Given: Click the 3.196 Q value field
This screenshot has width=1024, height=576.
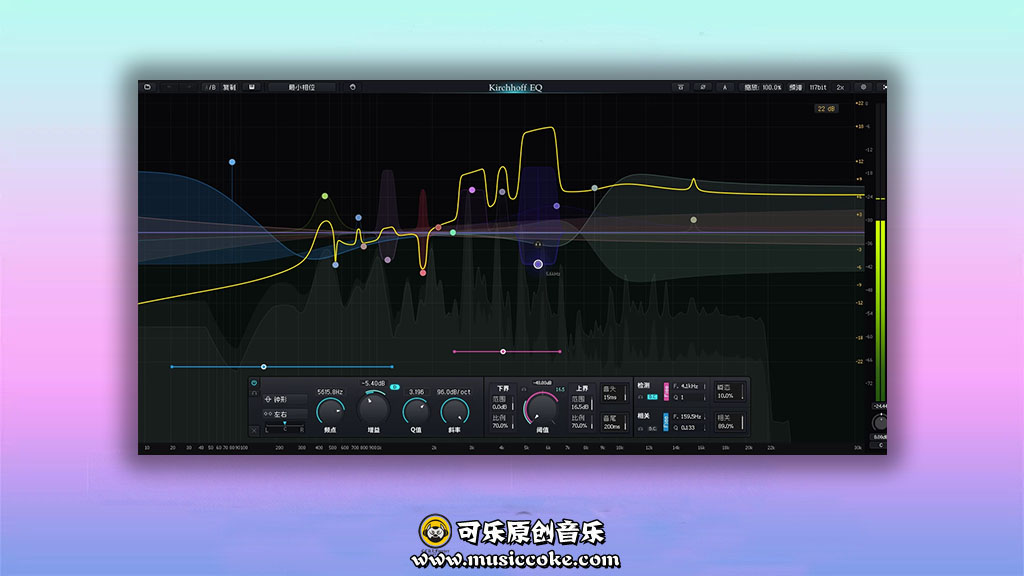Looking at the screenshot, I should pos(416,392).
